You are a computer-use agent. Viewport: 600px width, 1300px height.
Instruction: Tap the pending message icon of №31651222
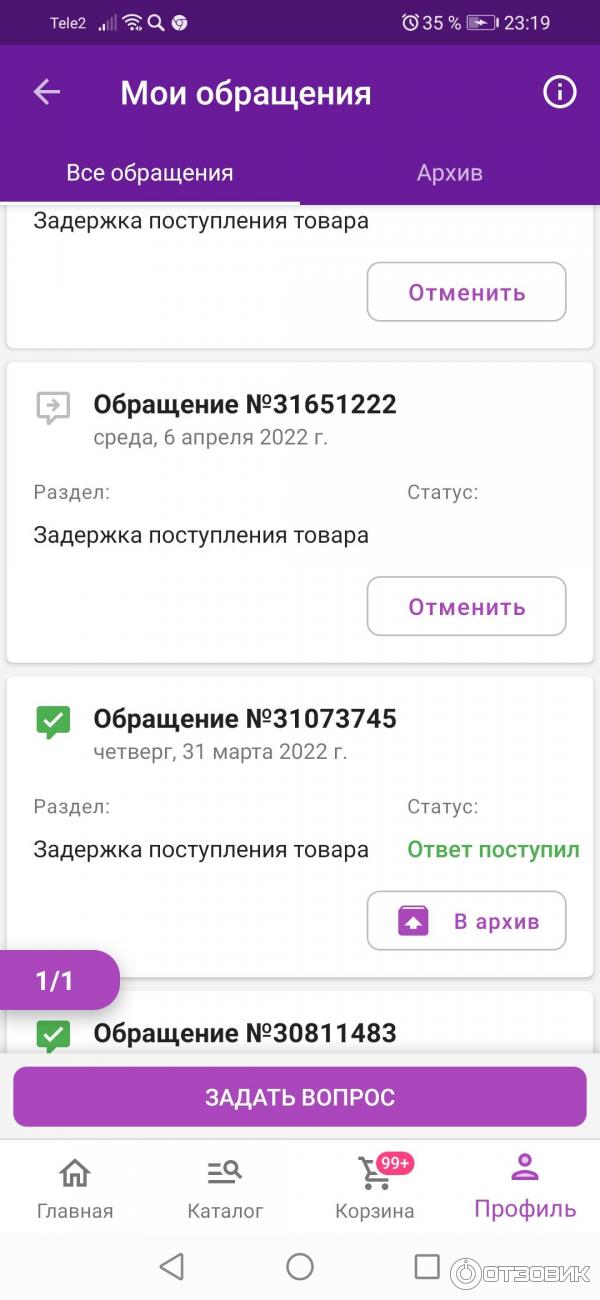pos(53,407)
